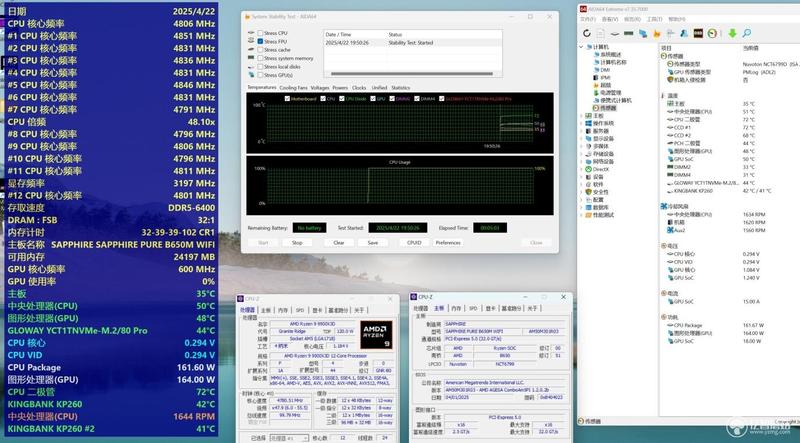The image size is (800, 443).
Task: Open Preferences in Stability Test
Action: tap(448, 243)
